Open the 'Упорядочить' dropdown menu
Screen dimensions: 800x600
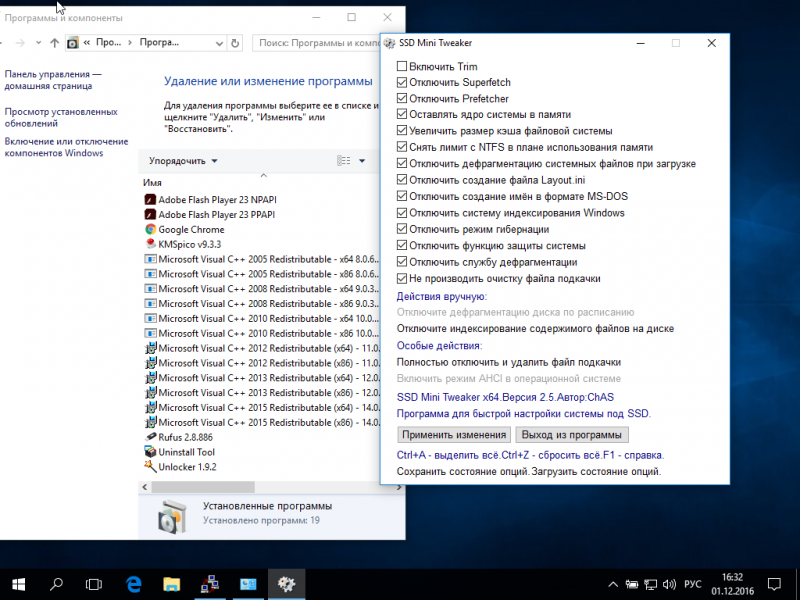pyautogui.click(x=183, y=161)
